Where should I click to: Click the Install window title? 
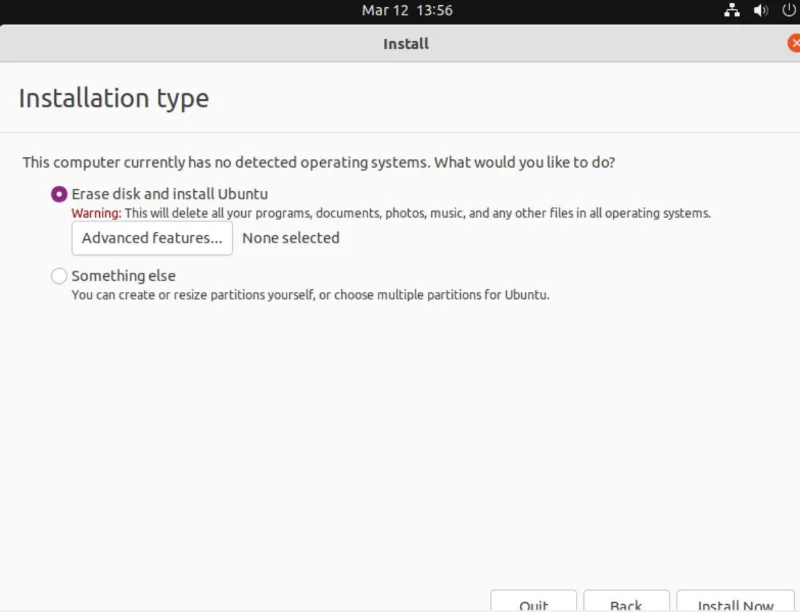pyautogui.click(x=406, y=44)
